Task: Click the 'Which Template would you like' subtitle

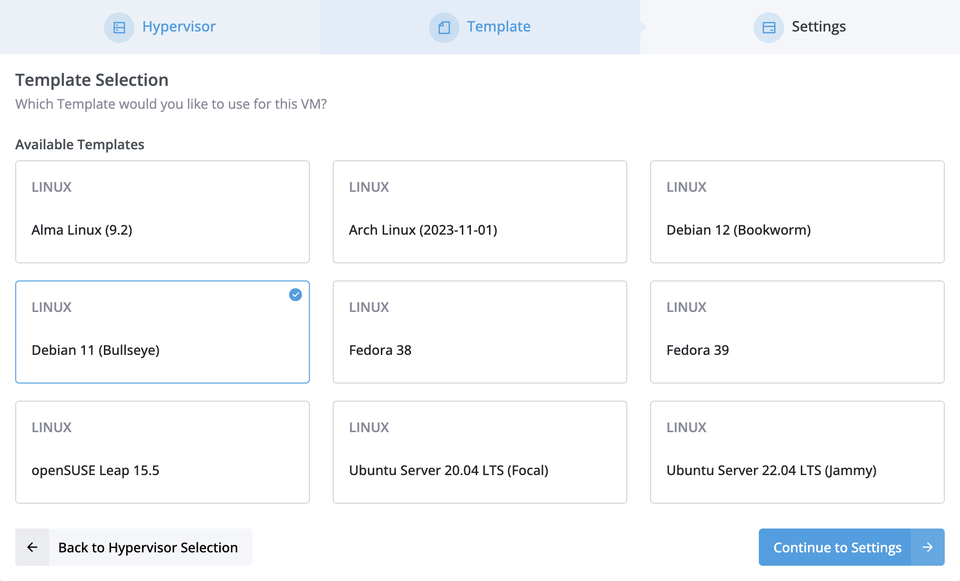Action: [171, 104]
